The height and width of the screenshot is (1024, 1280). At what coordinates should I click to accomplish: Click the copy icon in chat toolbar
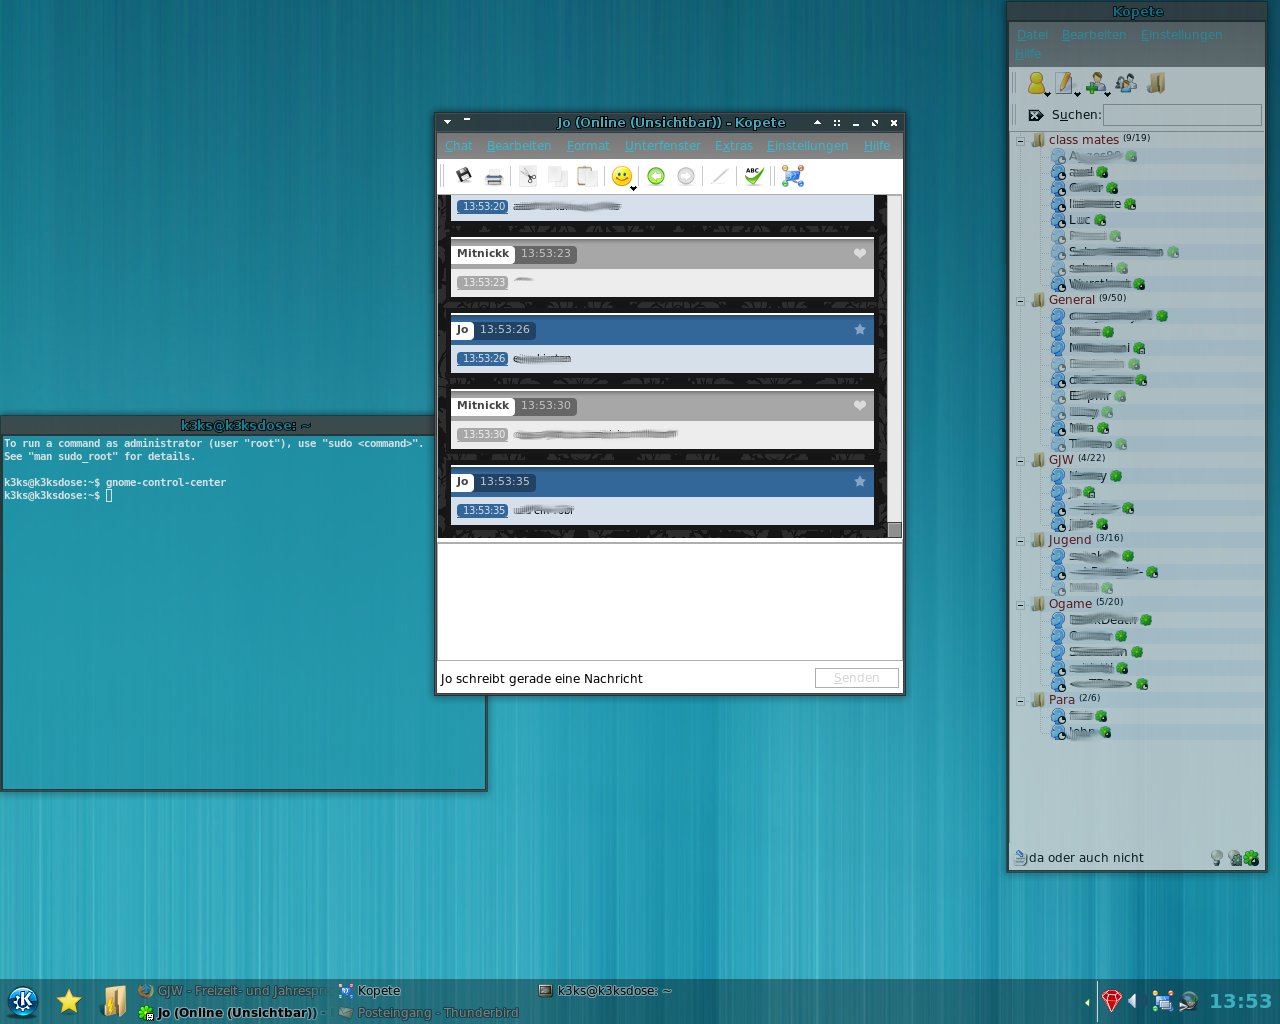pos(558,177)
